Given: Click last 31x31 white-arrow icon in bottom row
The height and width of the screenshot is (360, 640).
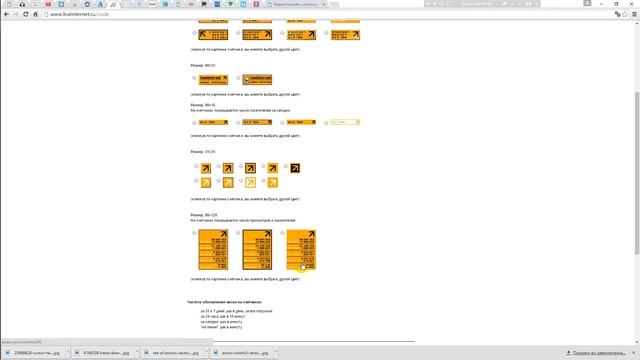Looking at the screenshot, I should 273,182.
